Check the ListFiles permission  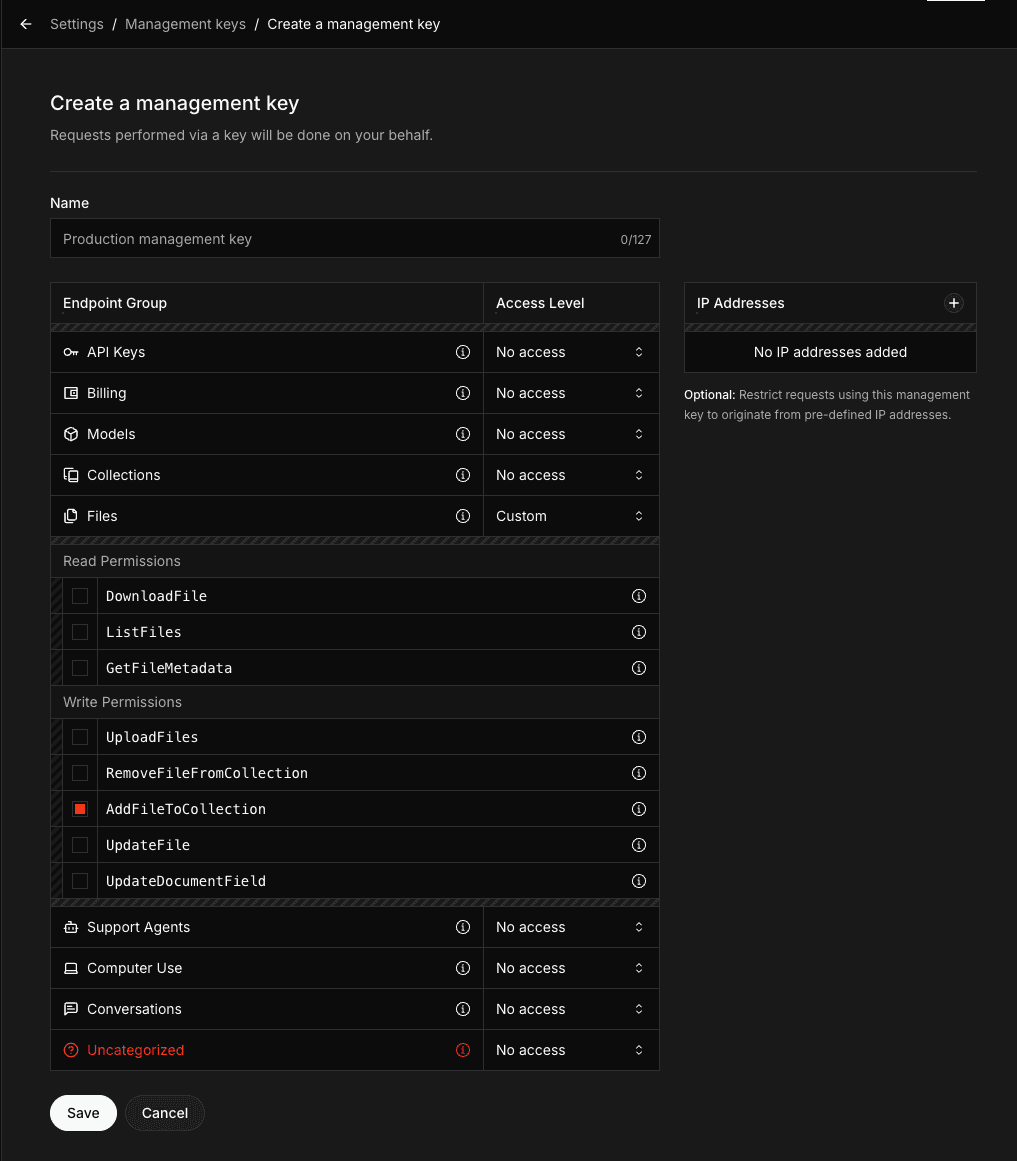pyautogui.click(x=80, y=632)
